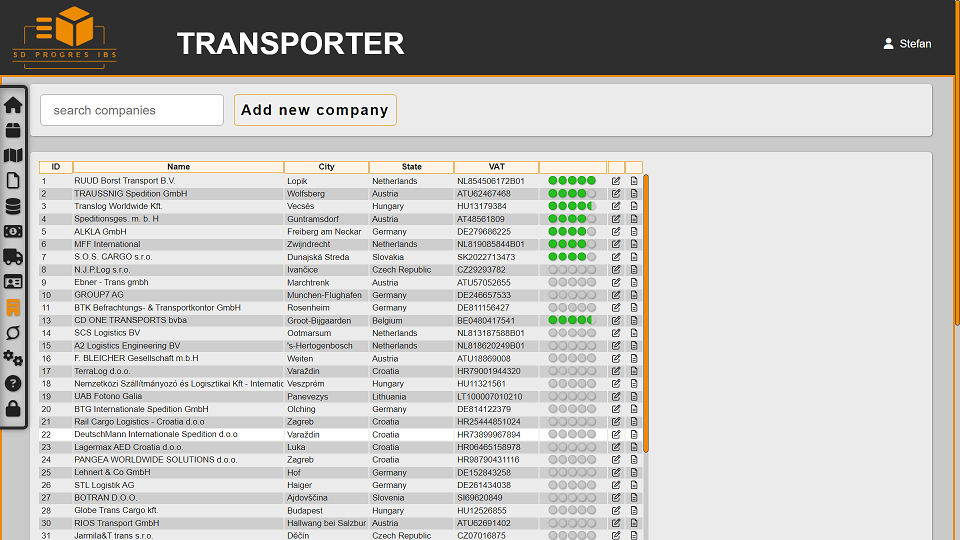Open document icon for TRAUSSNIG Spedition GmbH
The height and width of the screenshot is (540, 960).
634,194
